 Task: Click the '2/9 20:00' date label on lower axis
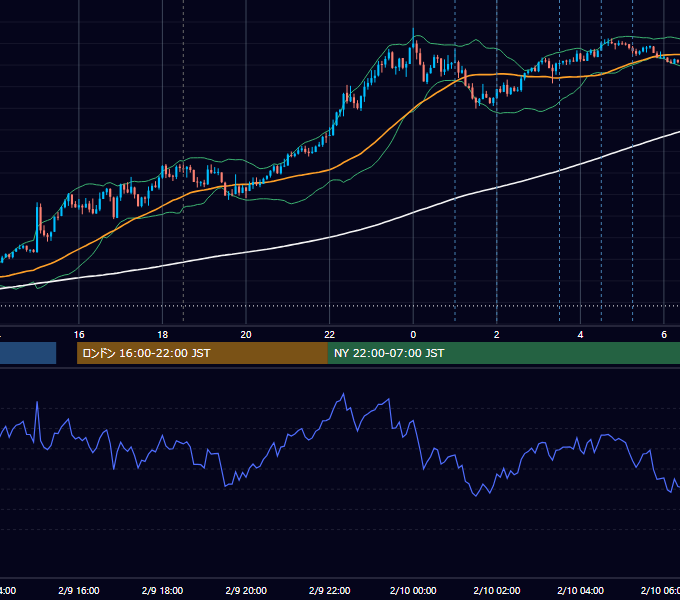[x=246, y=591]
